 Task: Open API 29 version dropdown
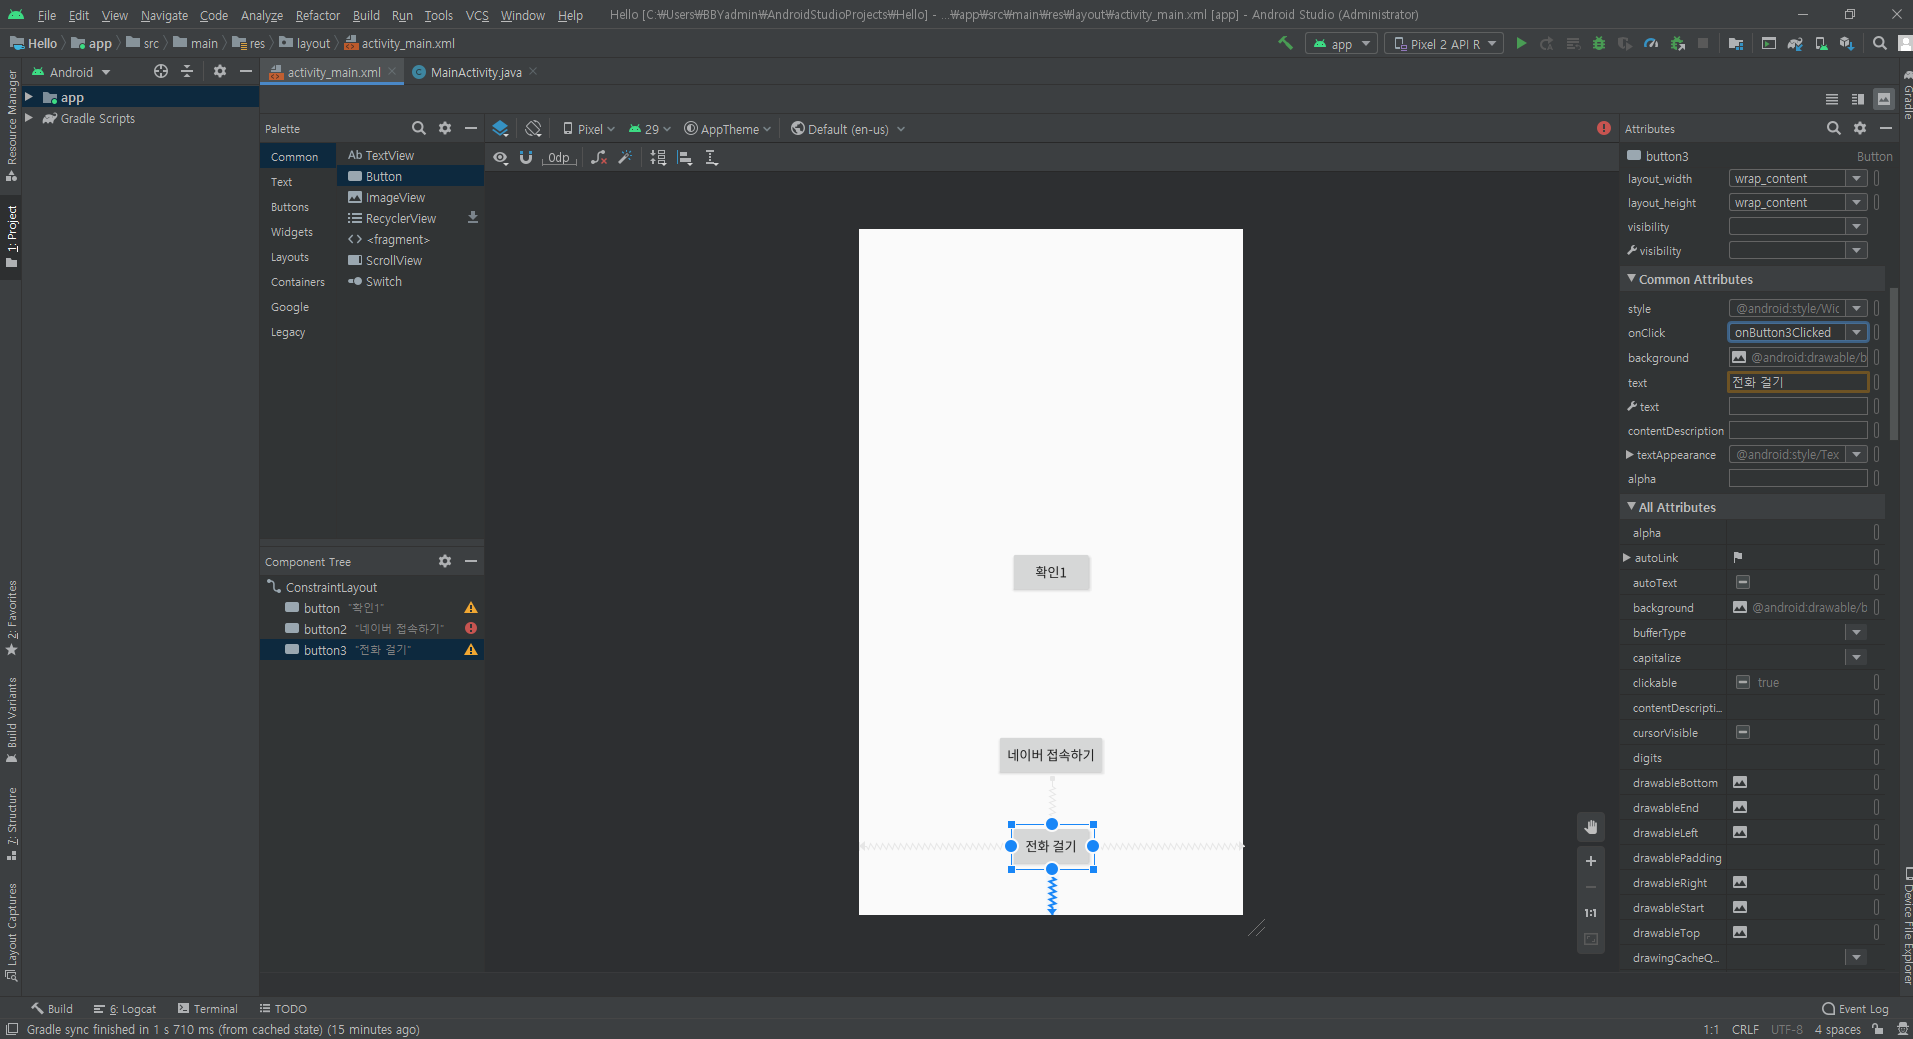click(649, 129)
